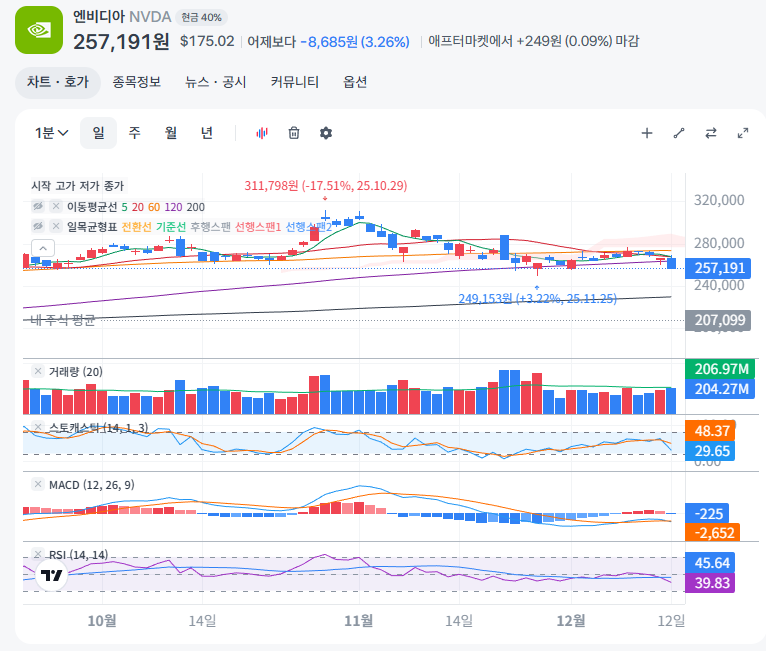Click the 200-day moving average label
This screenshot has width=766, height=651.
[x=195, y=207]
